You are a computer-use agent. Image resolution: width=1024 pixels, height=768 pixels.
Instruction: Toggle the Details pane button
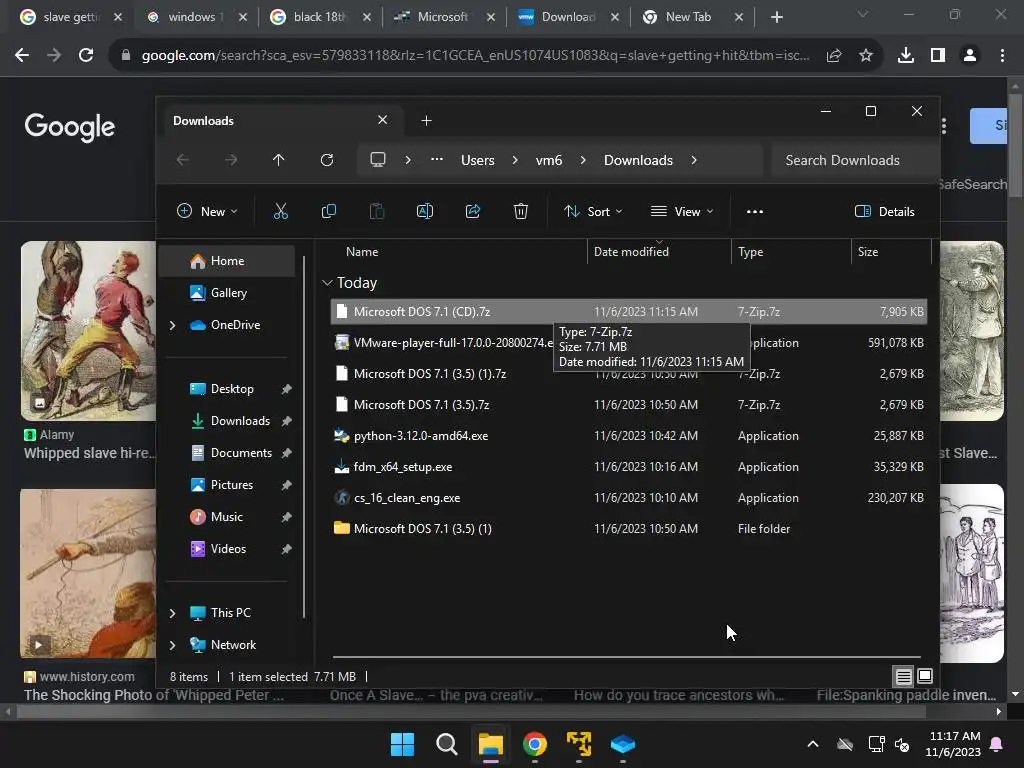885,212
